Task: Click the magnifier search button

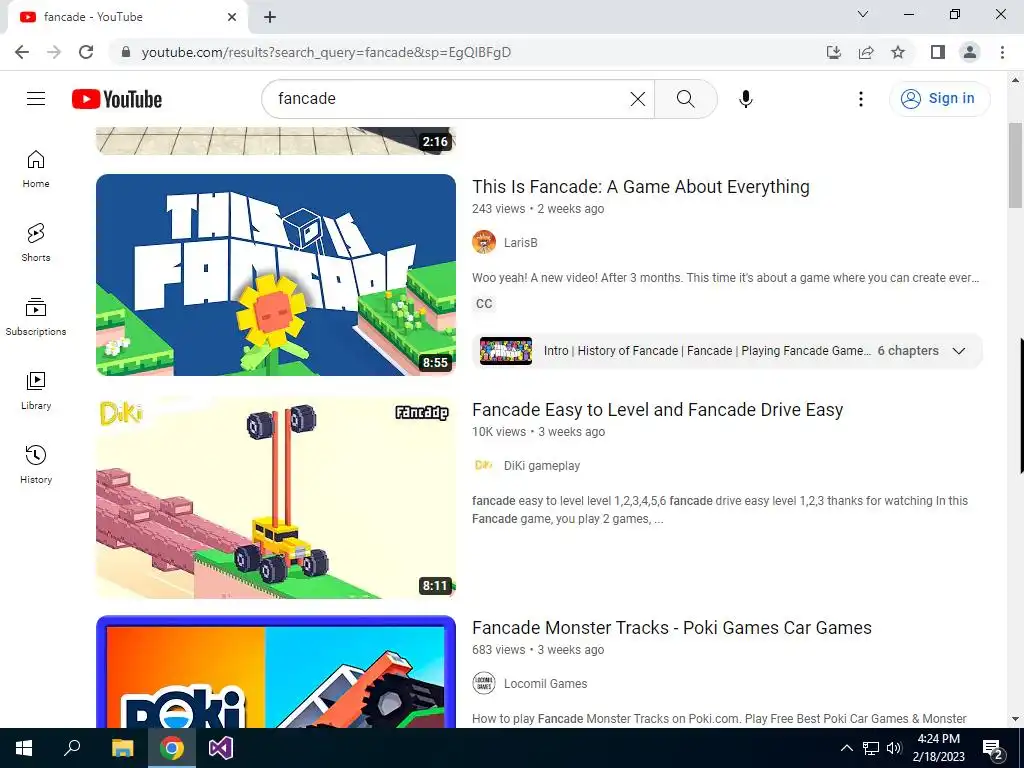Action: tap(686, 99)
